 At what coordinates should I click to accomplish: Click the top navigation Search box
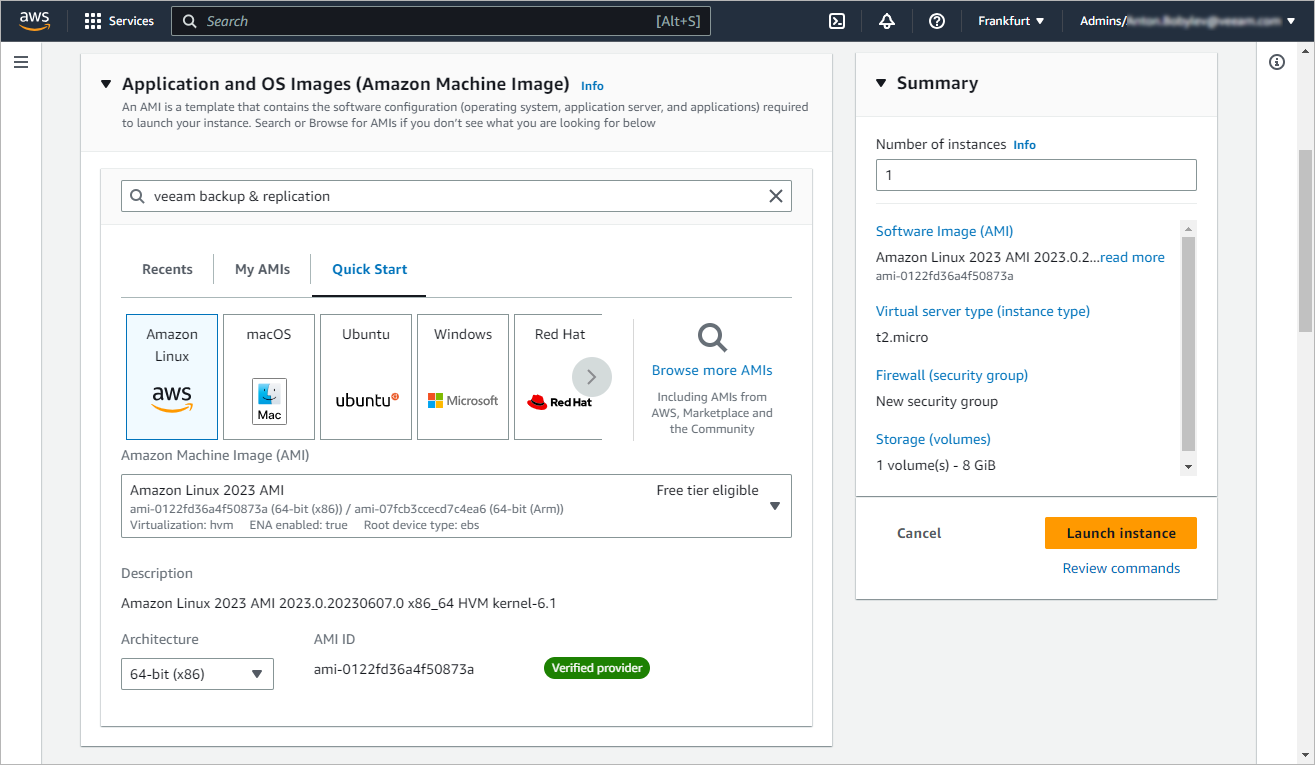point(441,21)
